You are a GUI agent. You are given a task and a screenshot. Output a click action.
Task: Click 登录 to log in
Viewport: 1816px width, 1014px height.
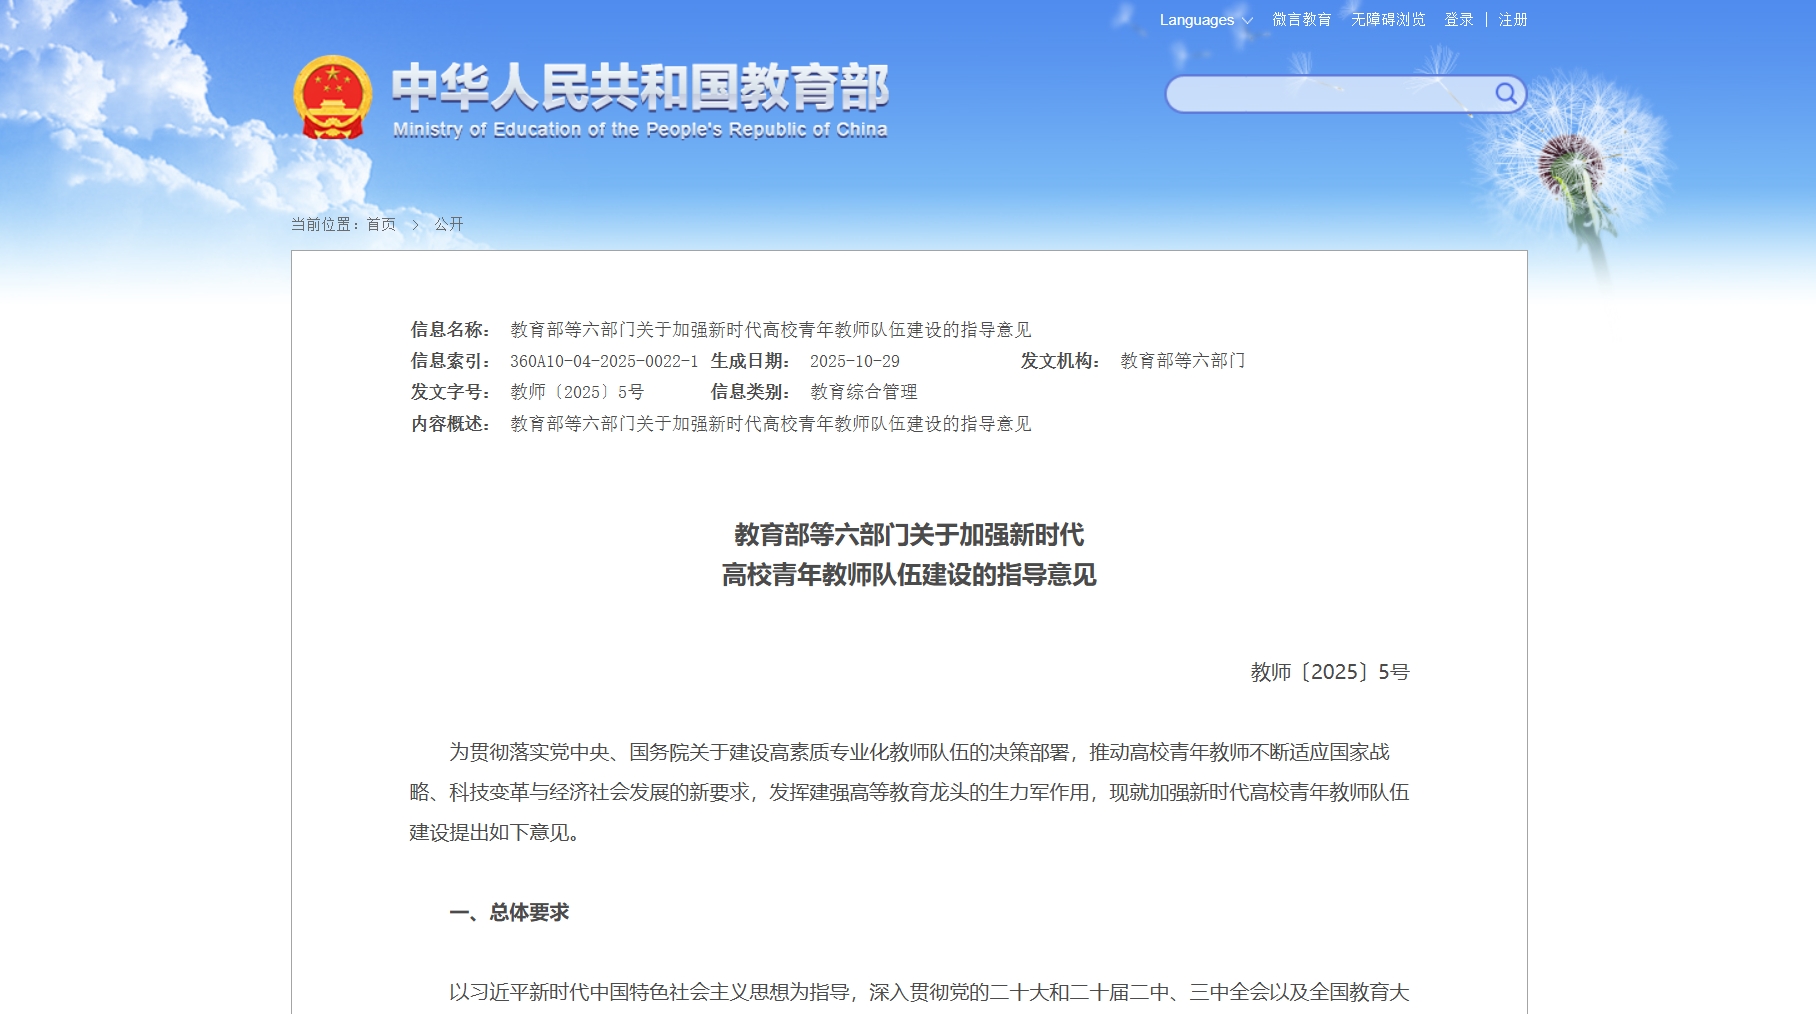(1457, 19)
